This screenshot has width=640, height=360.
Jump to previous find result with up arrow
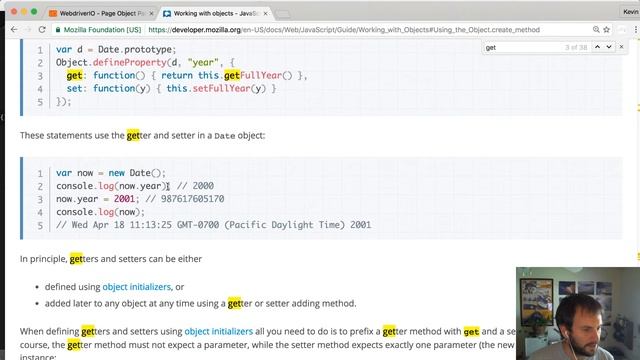point(598,47)
